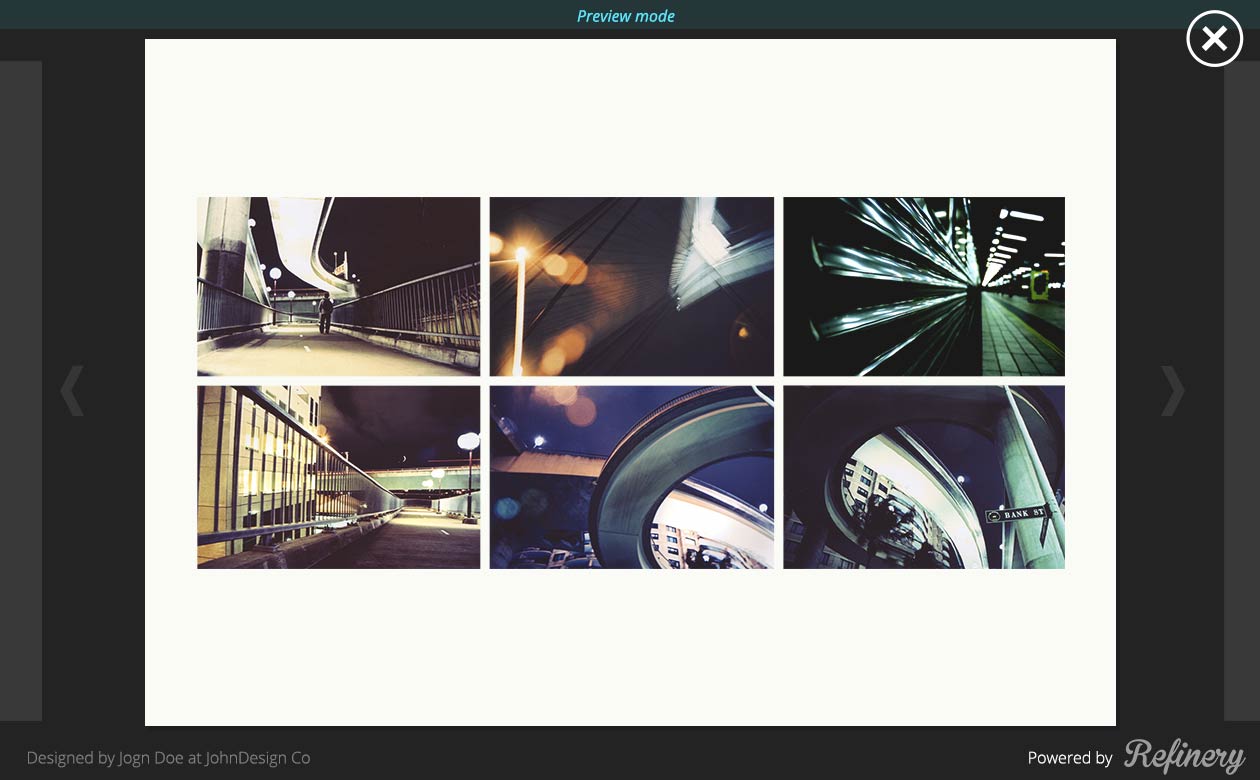The width and height of the screenshot is (1260, 780).
Task: Close the preview with the X icon
Action: tap(1214, 39)
